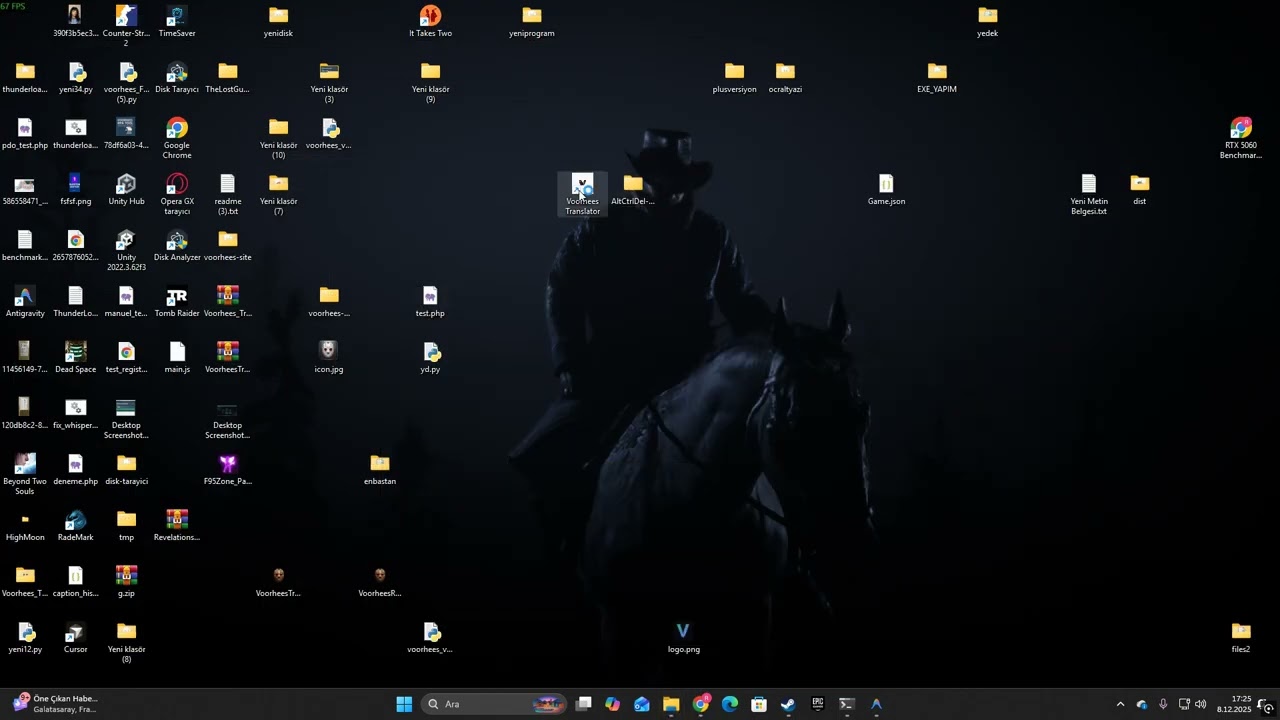Select the disk-tarayici folder
The height and width of the screenshot is (720, 1280).
pos(126,470)
